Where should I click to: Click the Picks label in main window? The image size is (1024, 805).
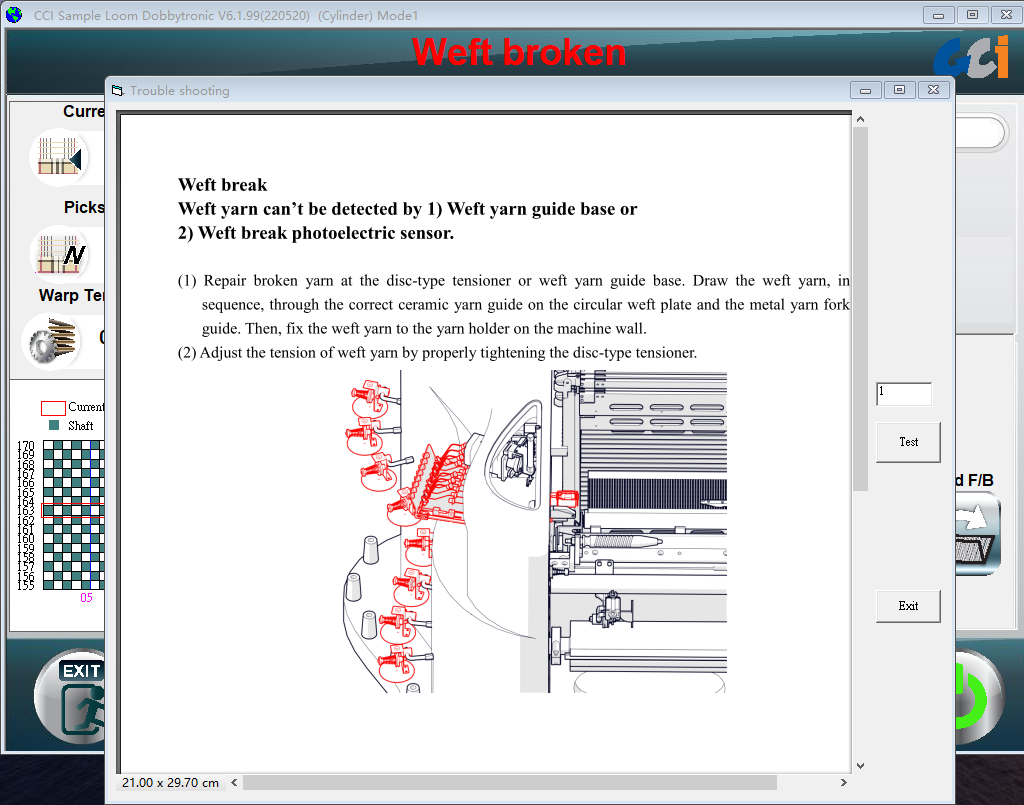pyautogui.click(x=84, y=207)
